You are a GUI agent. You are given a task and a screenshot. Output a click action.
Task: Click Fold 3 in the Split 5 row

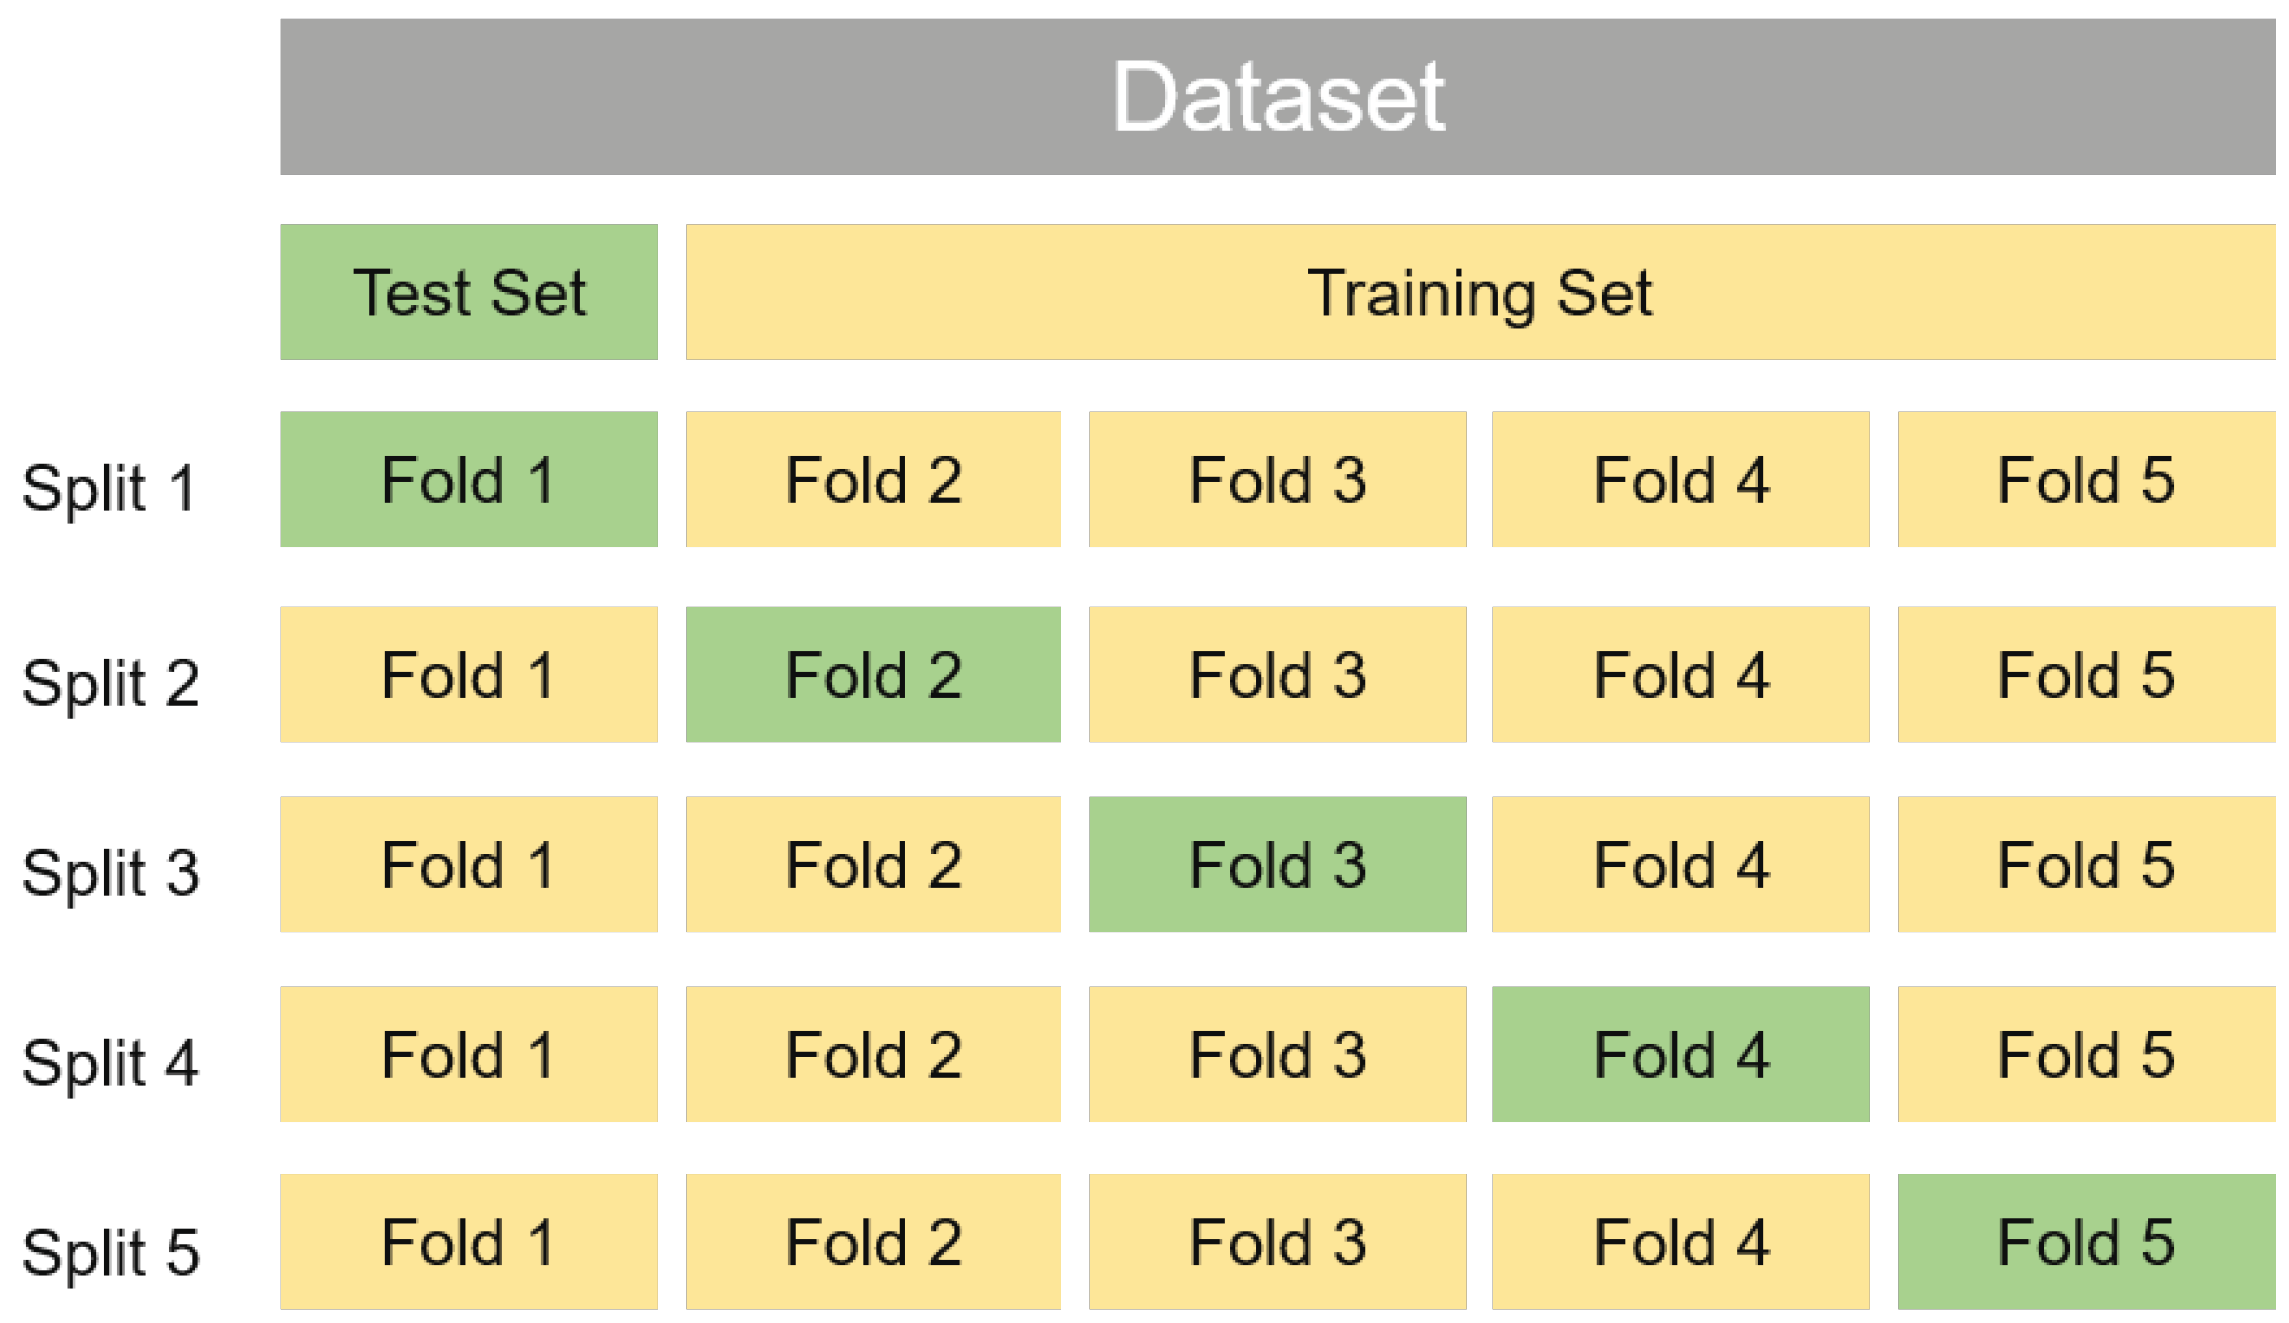[1277, 1242]
